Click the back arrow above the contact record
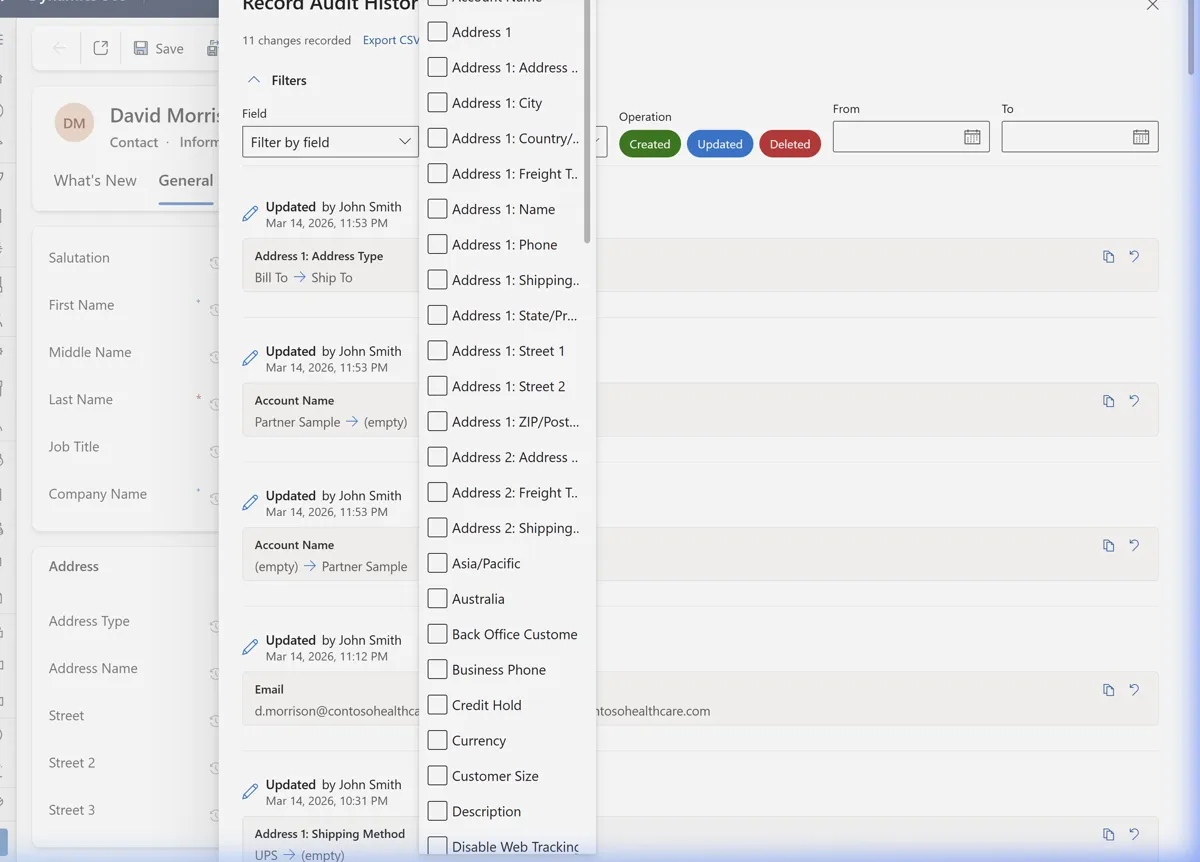 59,47
